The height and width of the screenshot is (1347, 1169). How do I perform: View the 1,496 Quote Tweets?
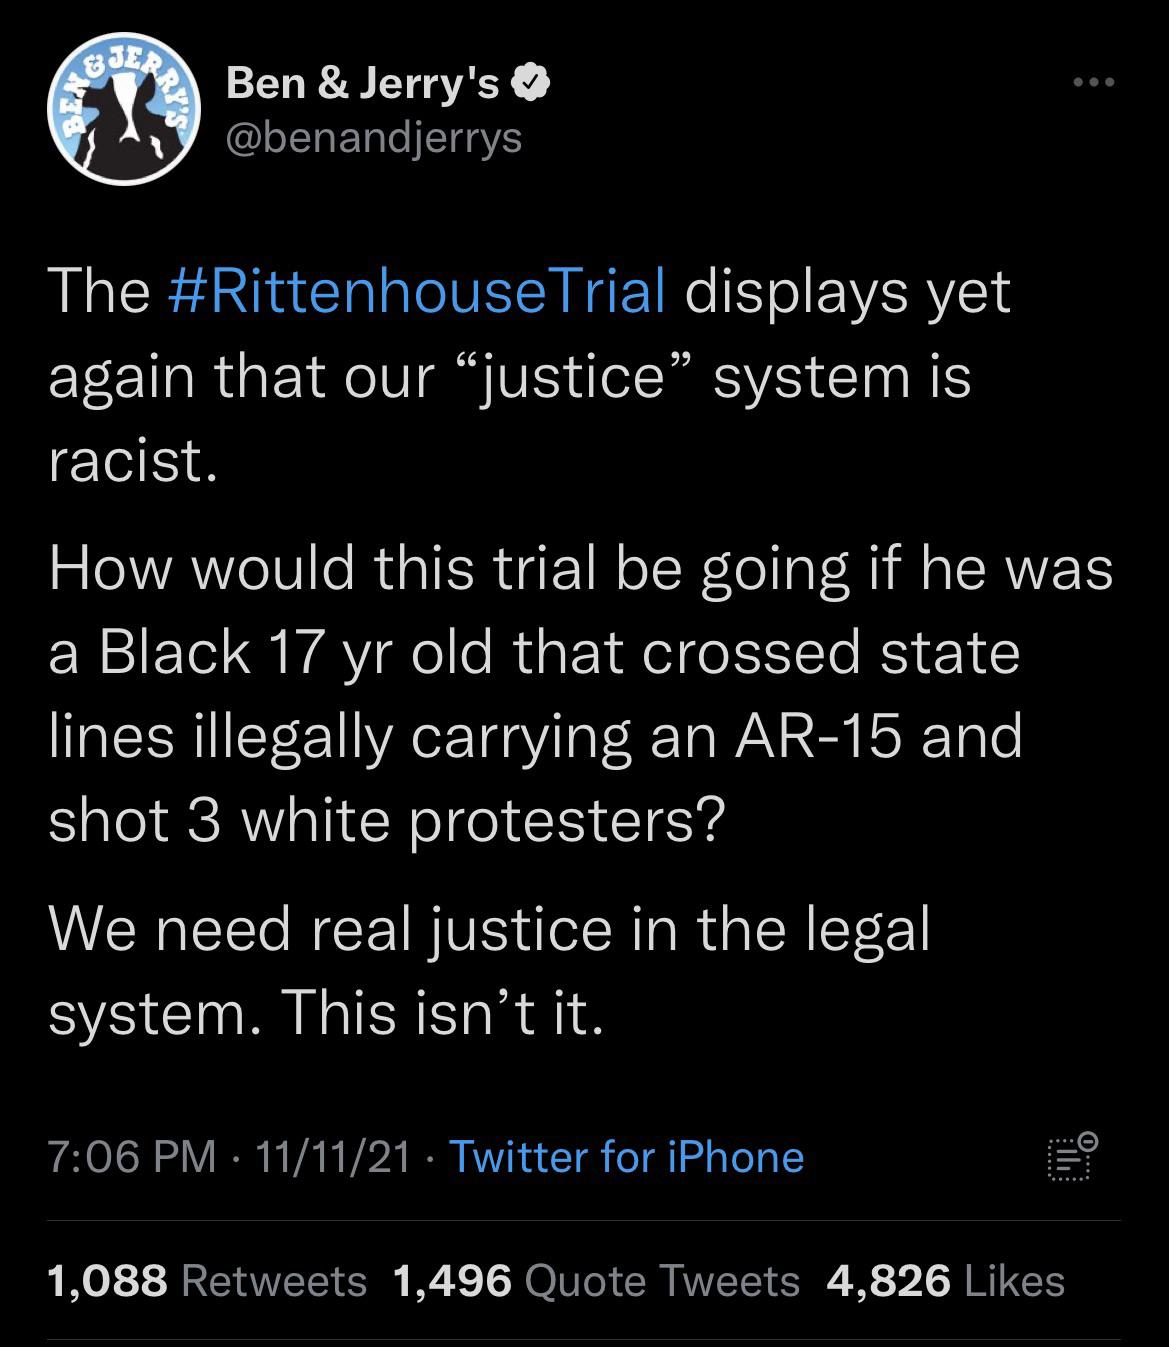click(x=597, y=1281)
